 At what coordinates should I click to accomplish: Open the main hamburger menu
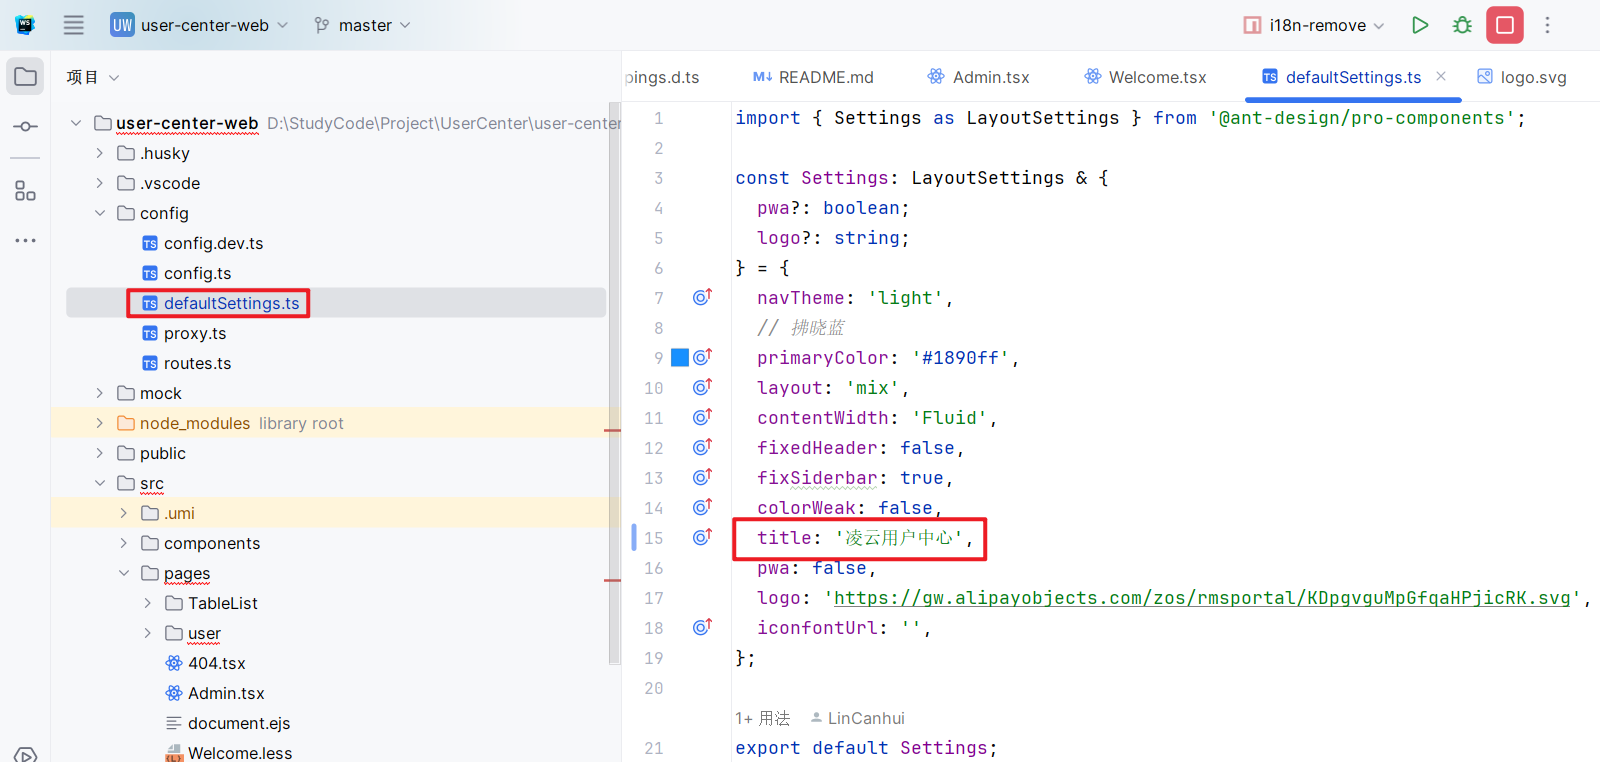(x=74, y=25)
